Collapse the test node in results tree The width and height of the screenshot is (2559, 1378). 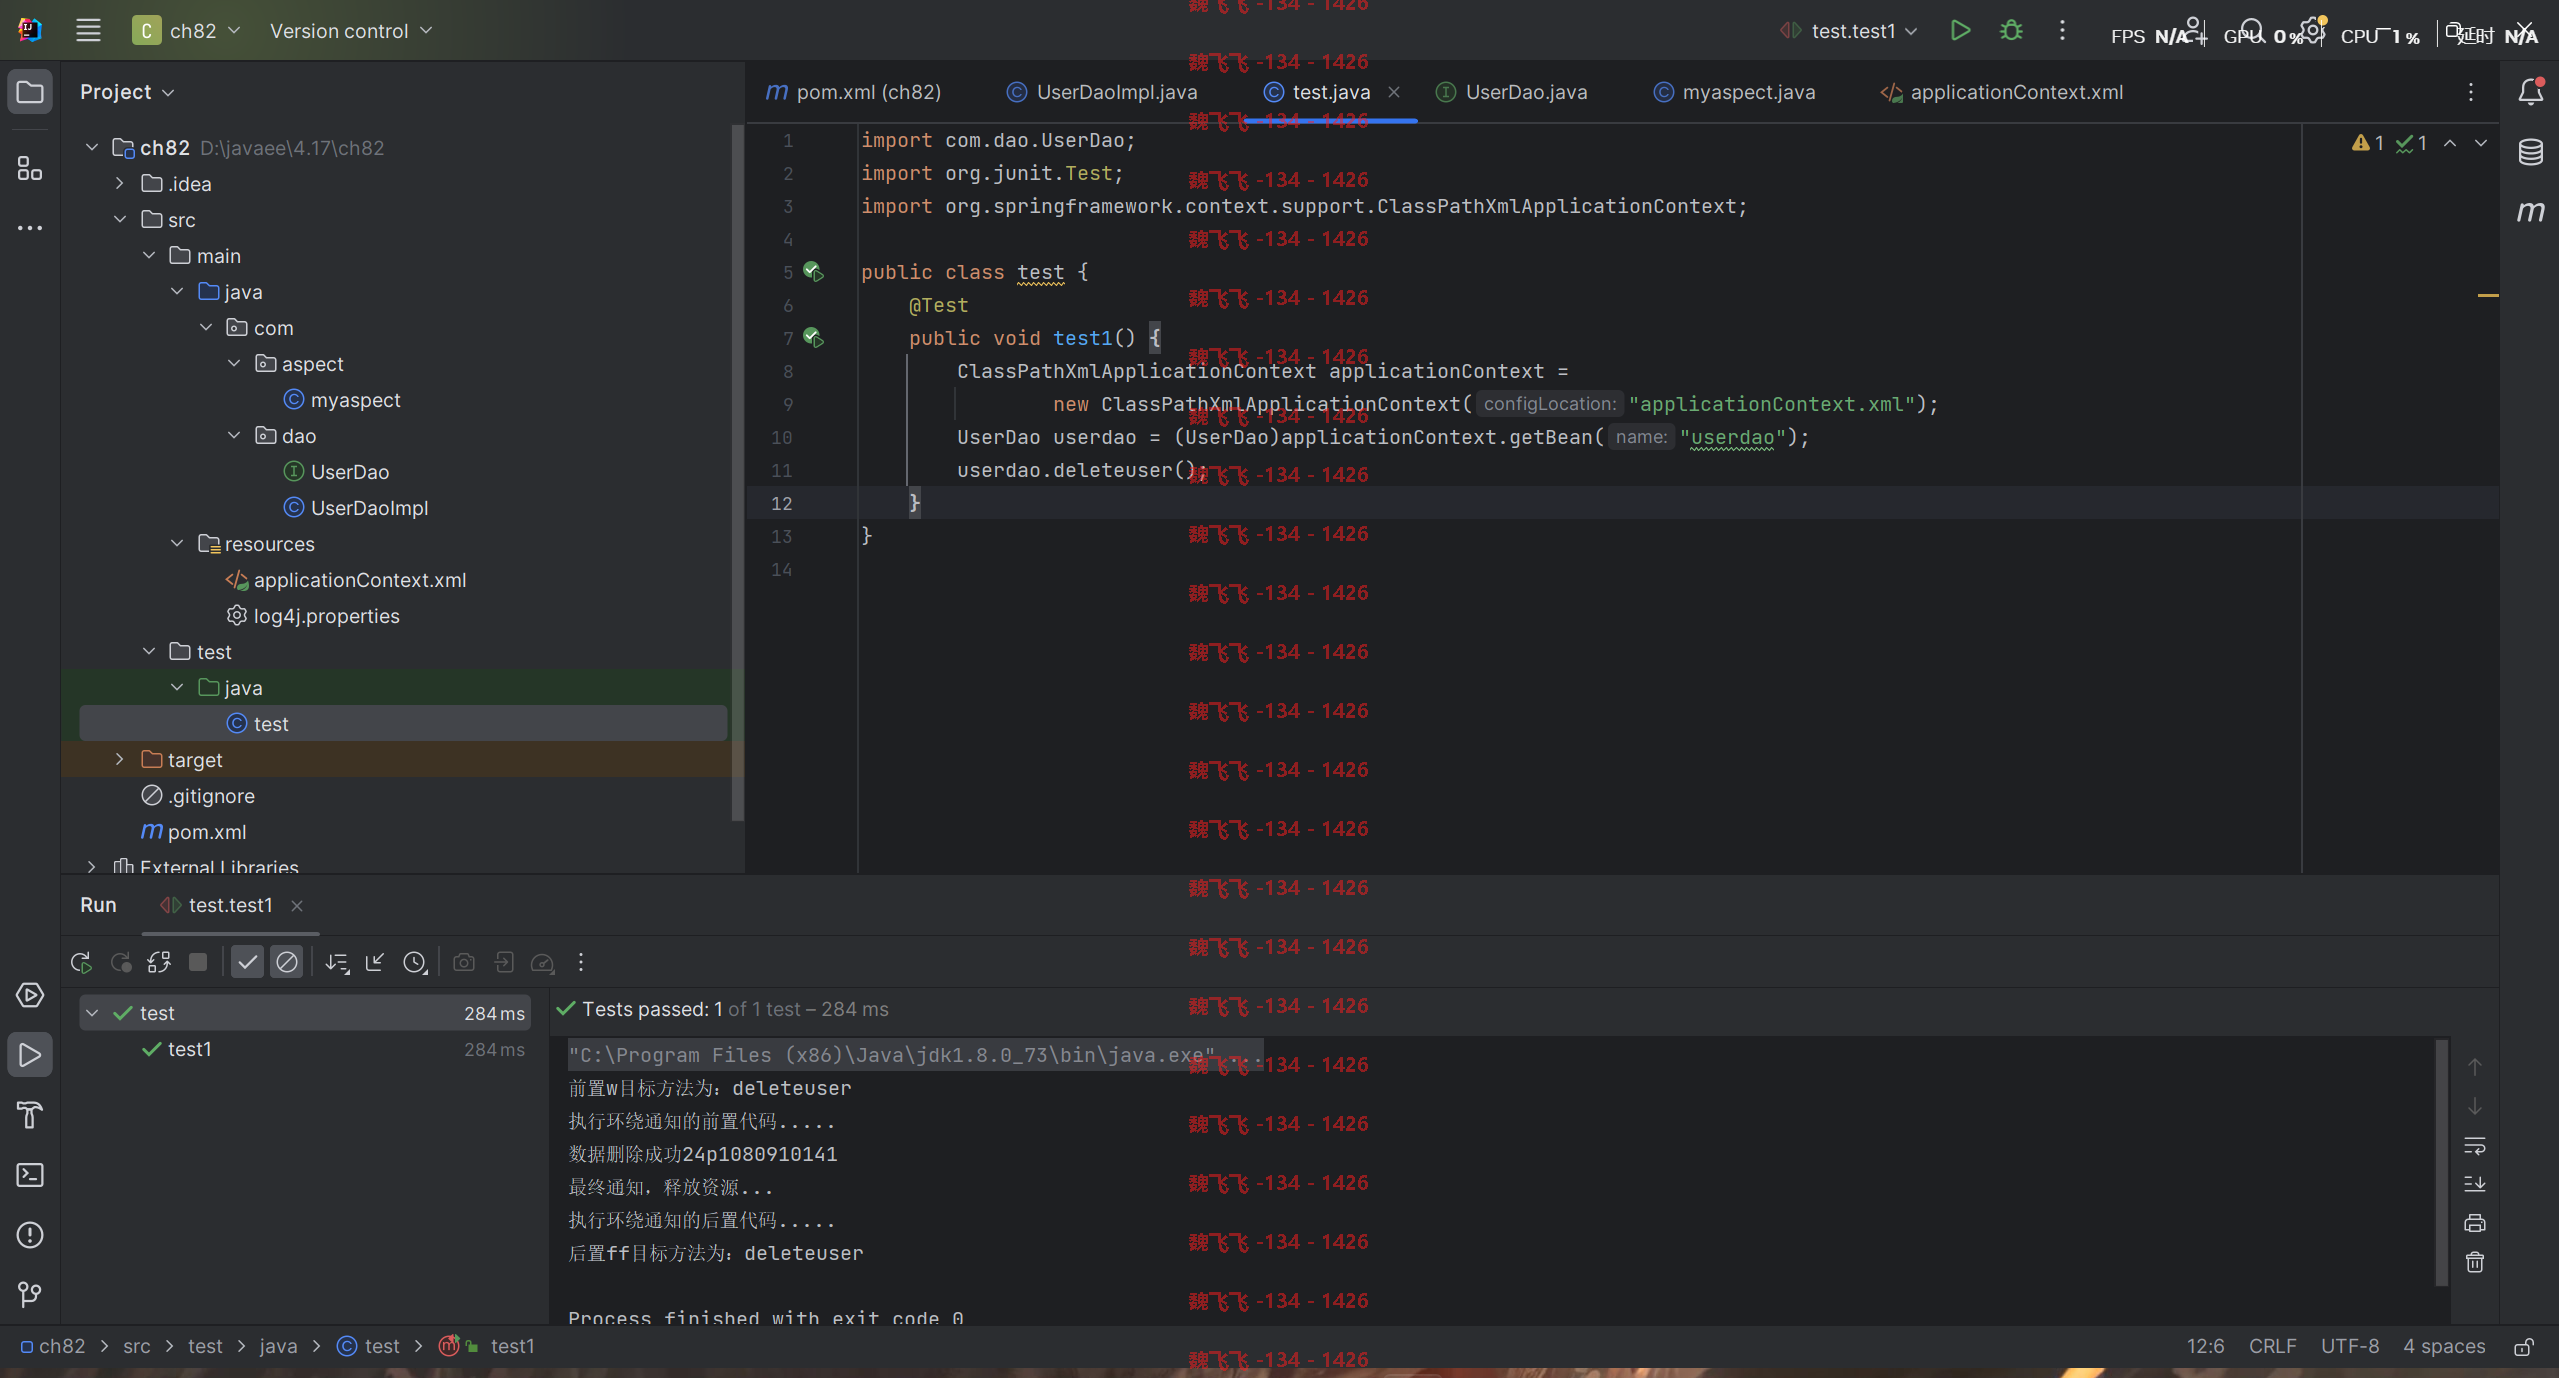click(92, 1013)
